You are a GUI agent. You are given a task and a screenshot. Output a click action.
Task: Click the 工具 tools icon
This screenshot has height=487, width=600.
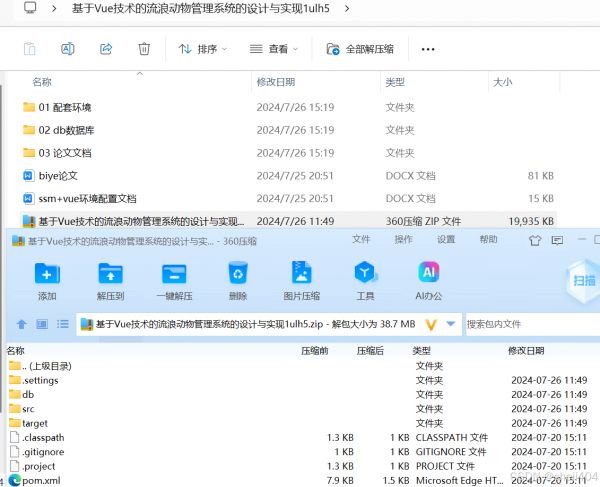click(365, 281)
